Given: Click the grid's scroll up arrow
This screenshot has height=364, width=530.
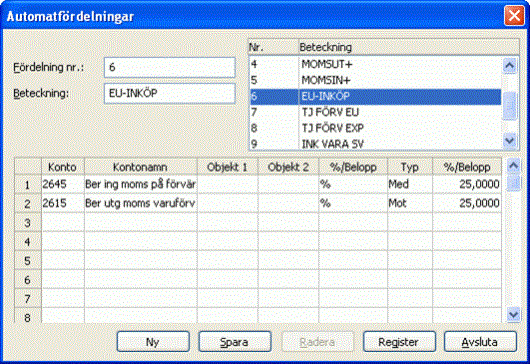Looking at the screenshot, I should [513, 166].
